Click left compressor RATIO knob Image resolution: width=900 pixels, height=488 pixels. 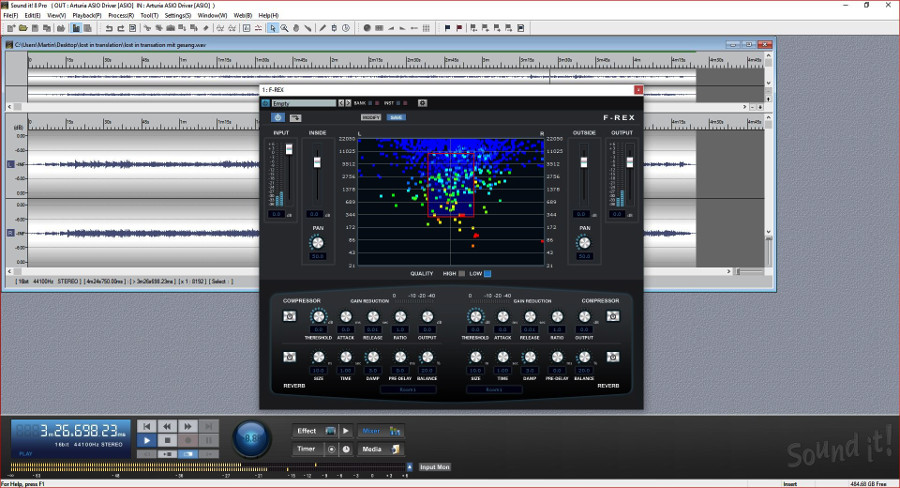(401, 316)
